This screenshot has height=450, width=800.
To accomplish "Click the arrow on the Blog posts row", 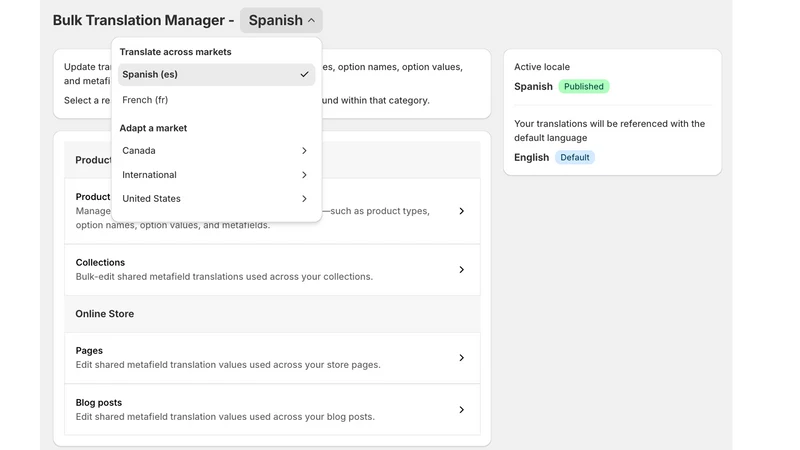I will pyautogui.click(x=461, y=410).
